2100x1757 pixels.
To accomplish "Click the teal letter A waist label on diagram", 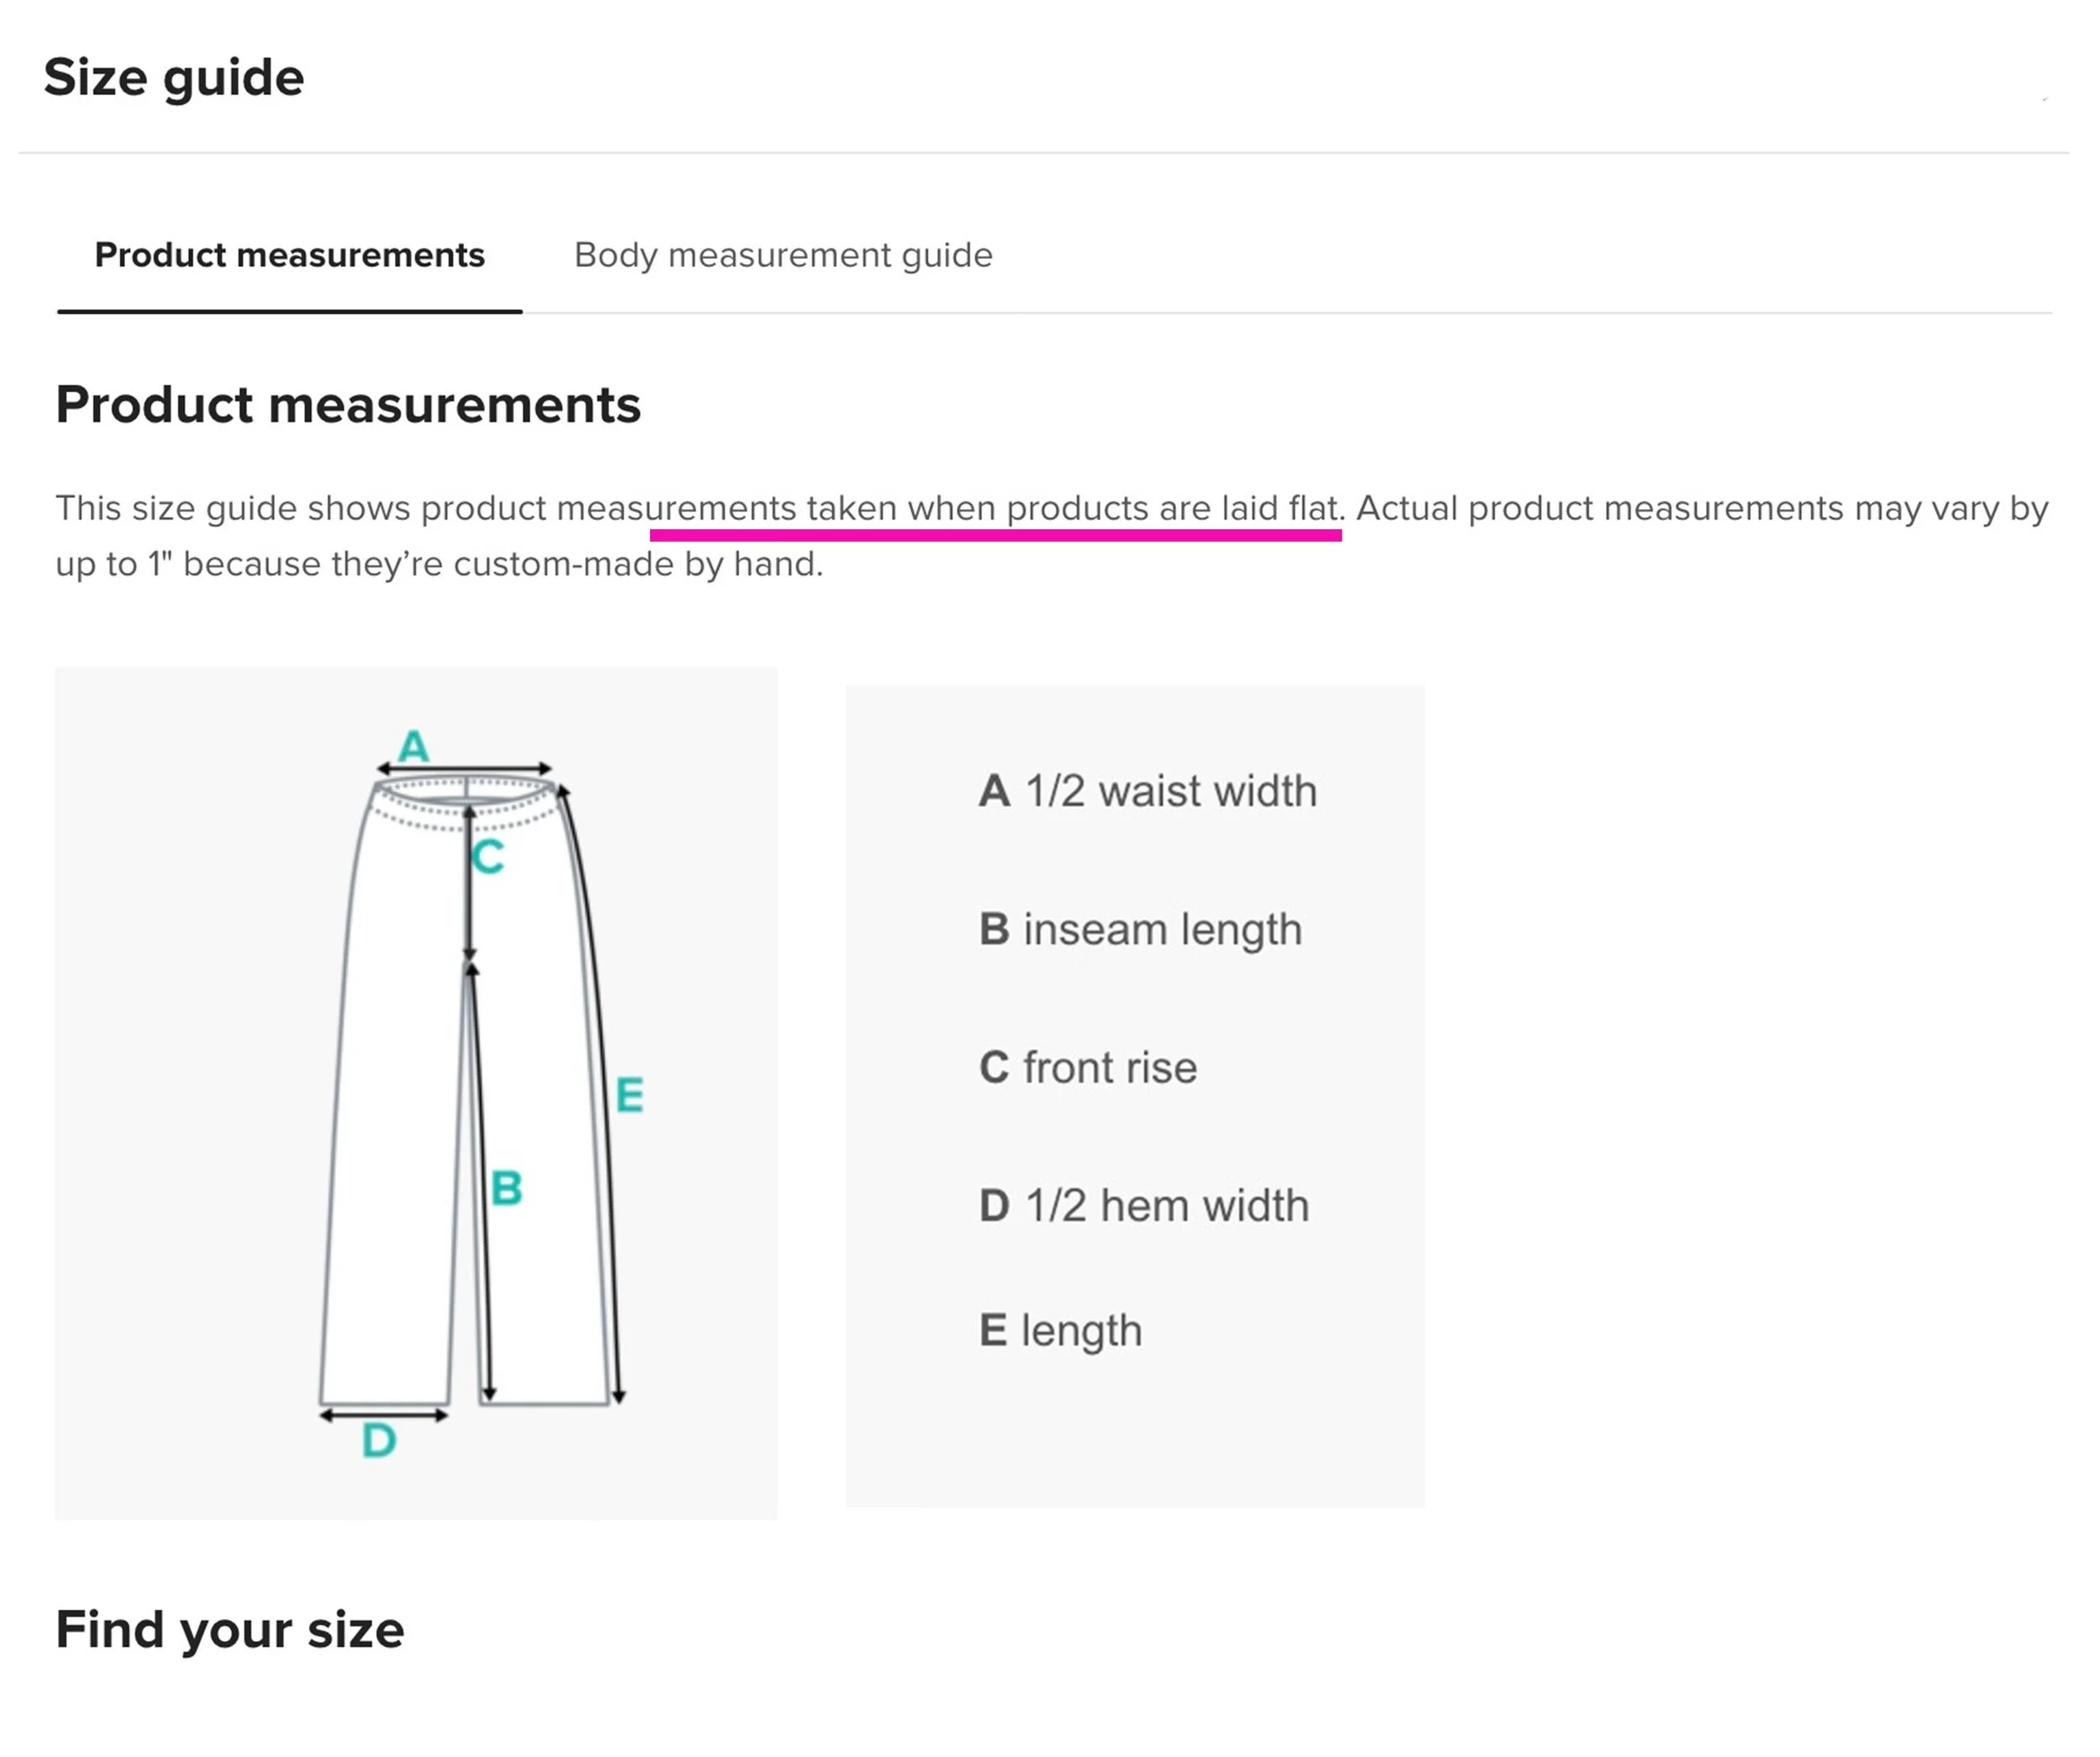I will 413,746.
